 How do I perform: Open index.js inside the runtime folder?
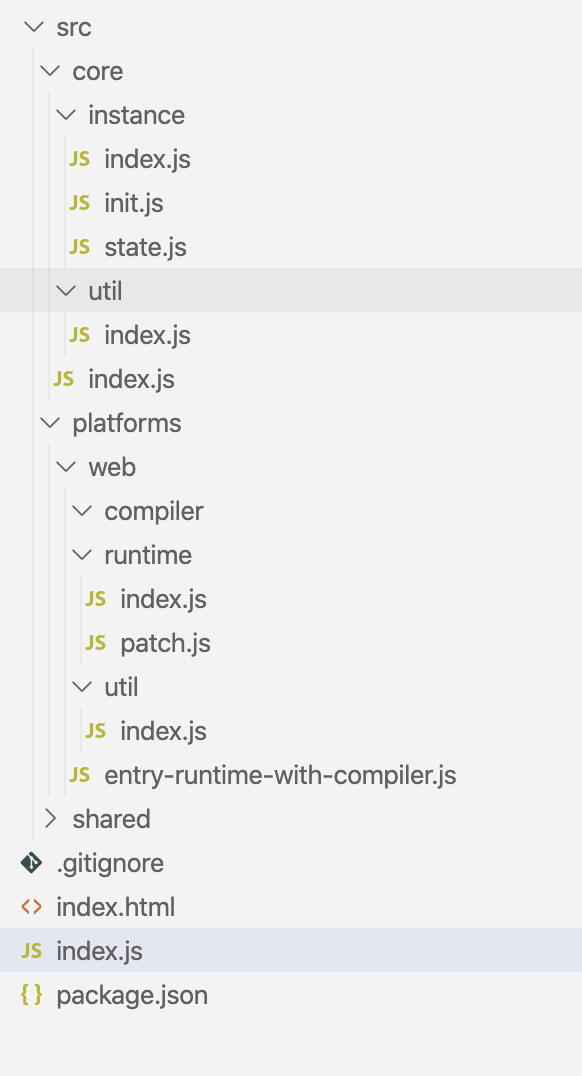(x=291, y=598)
